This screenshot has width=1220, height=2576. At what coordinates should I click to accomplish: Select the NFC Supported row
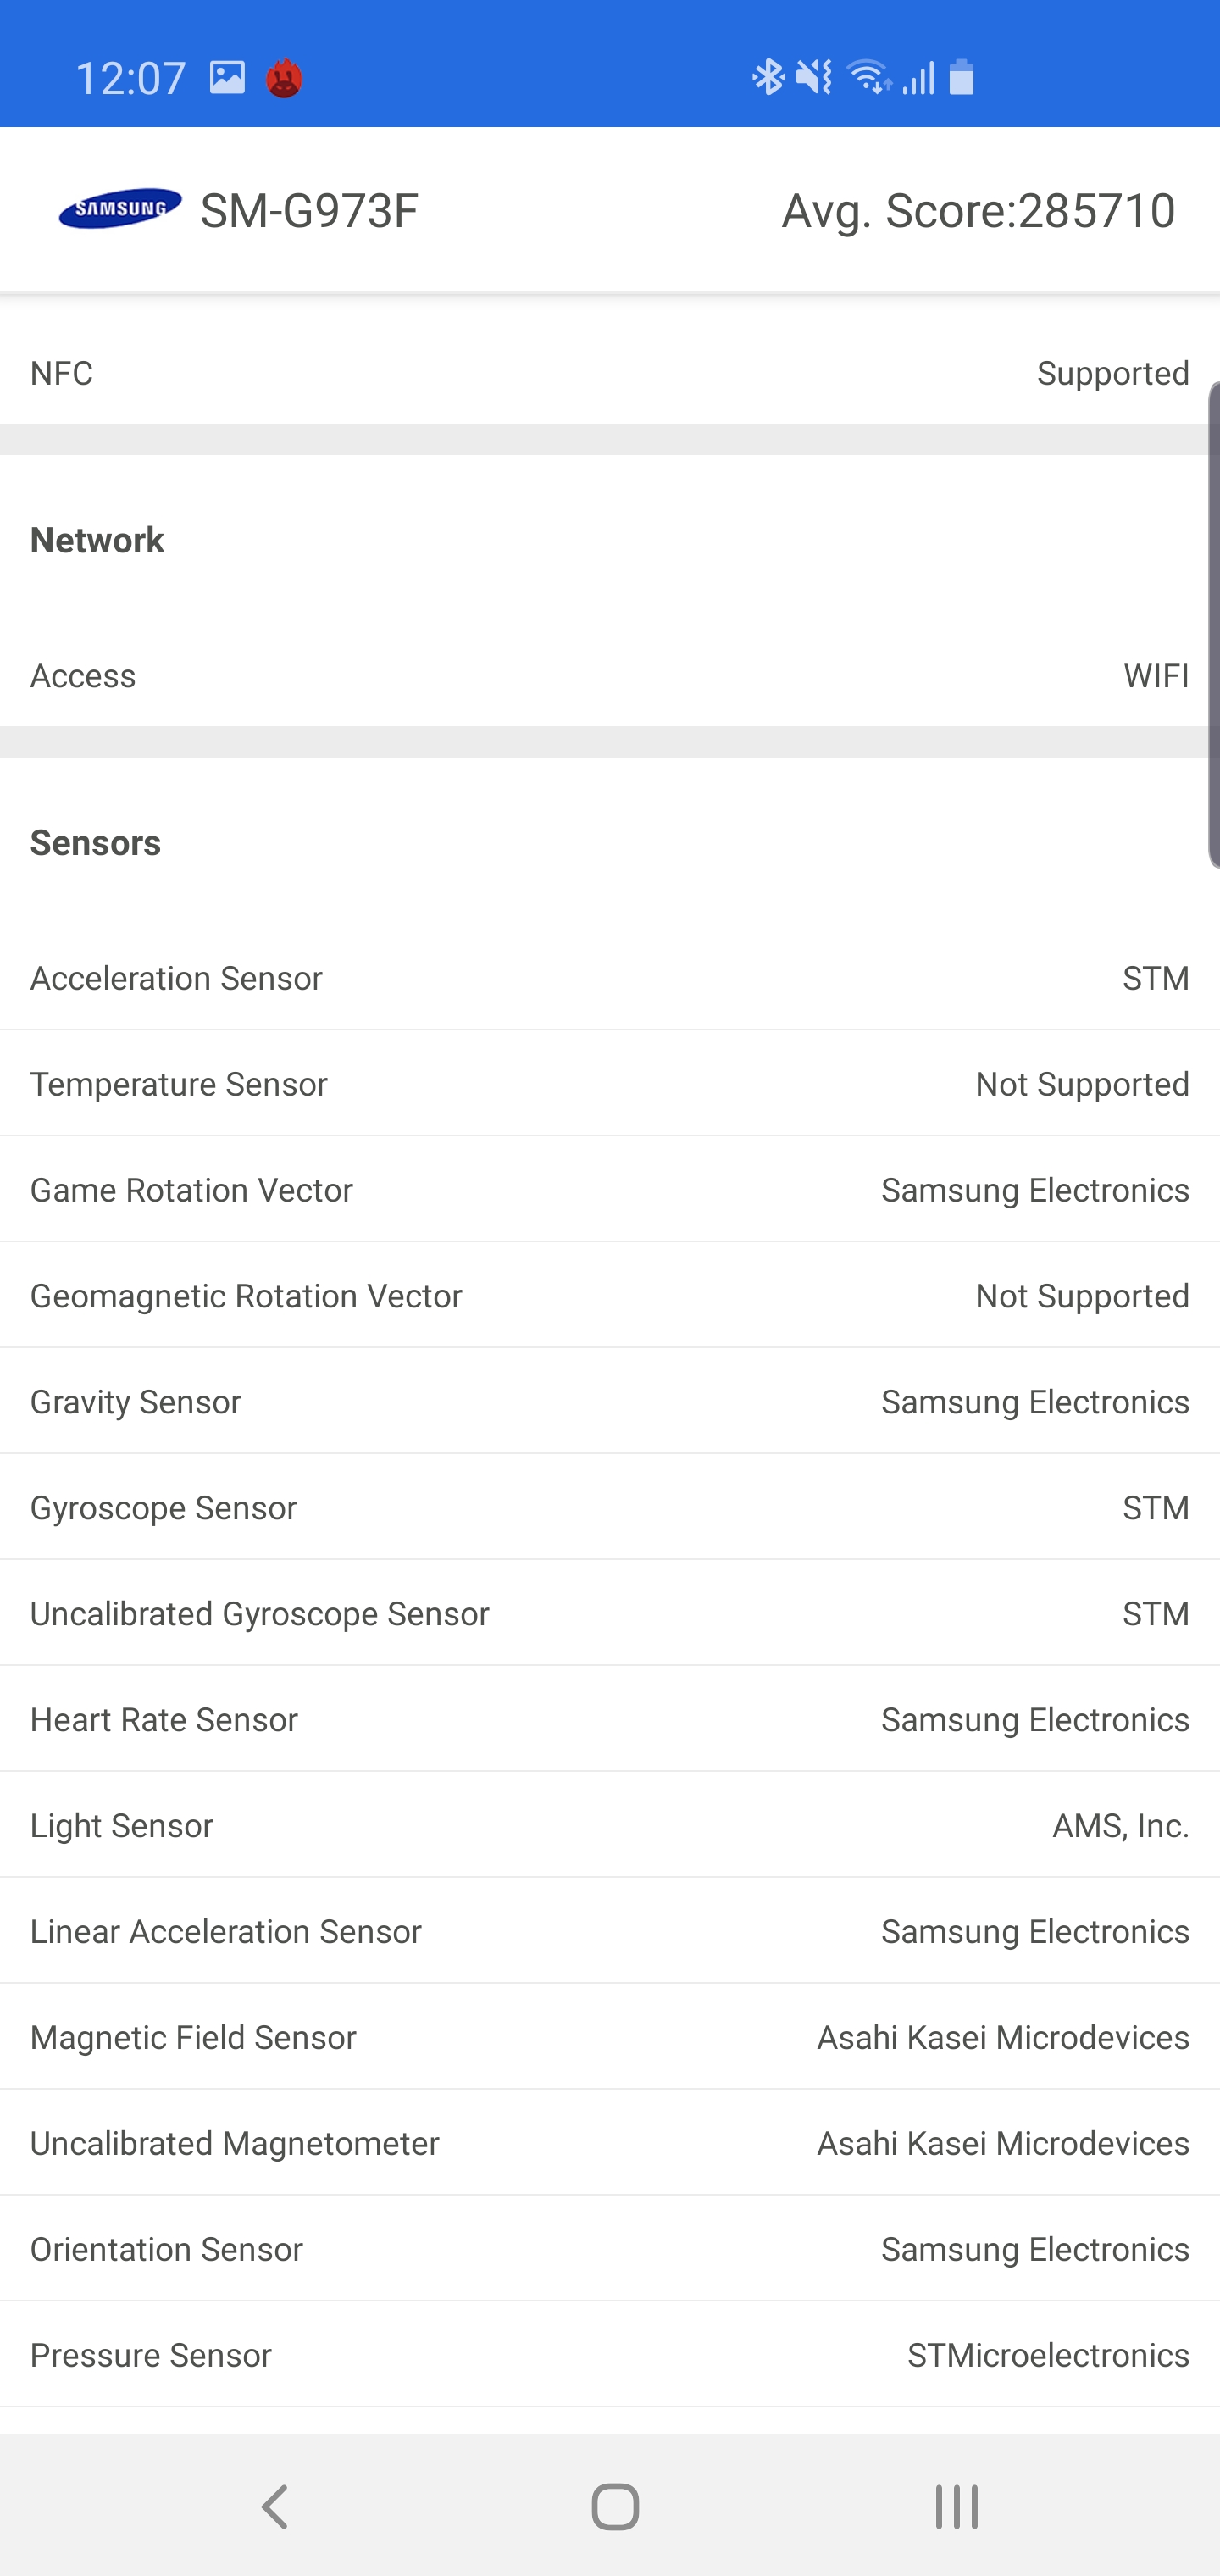click(610, 373)
